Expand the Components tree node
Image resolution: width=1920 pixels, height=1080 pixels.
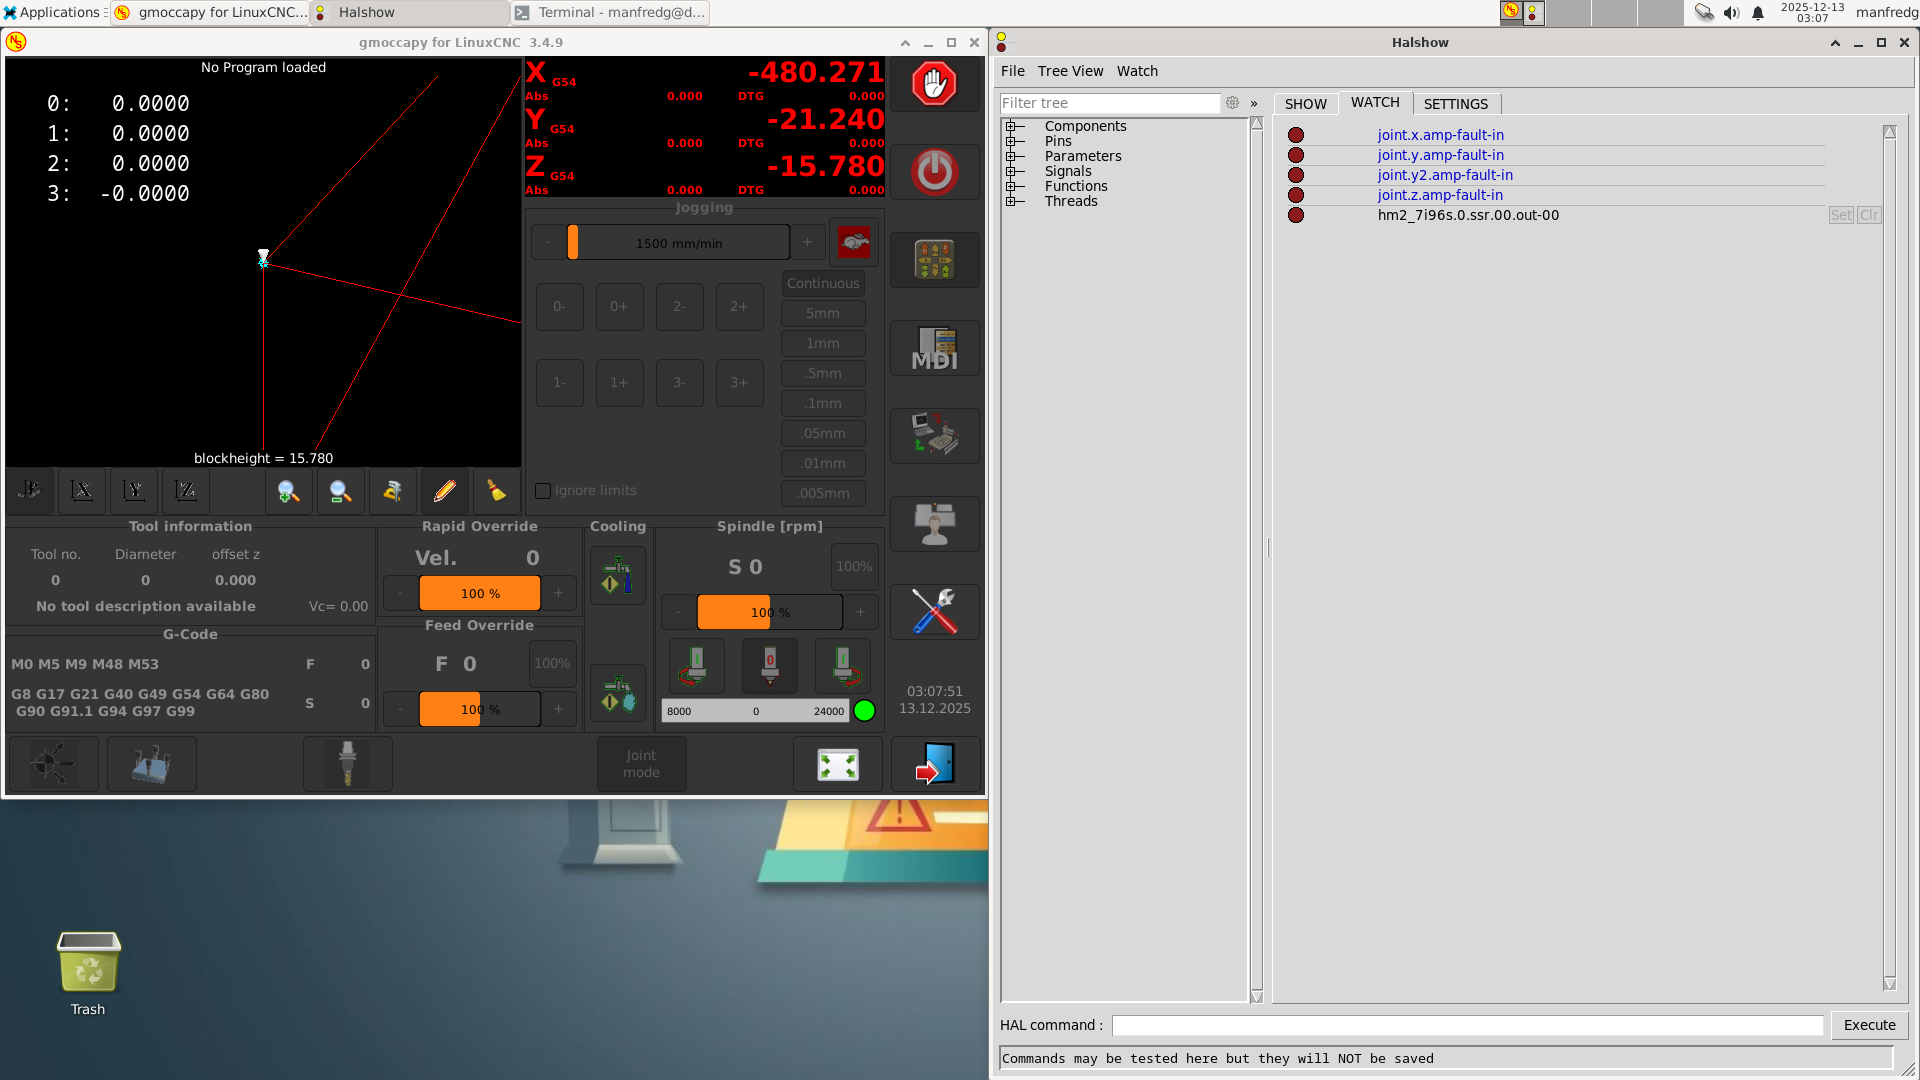tap(1011, 126)
